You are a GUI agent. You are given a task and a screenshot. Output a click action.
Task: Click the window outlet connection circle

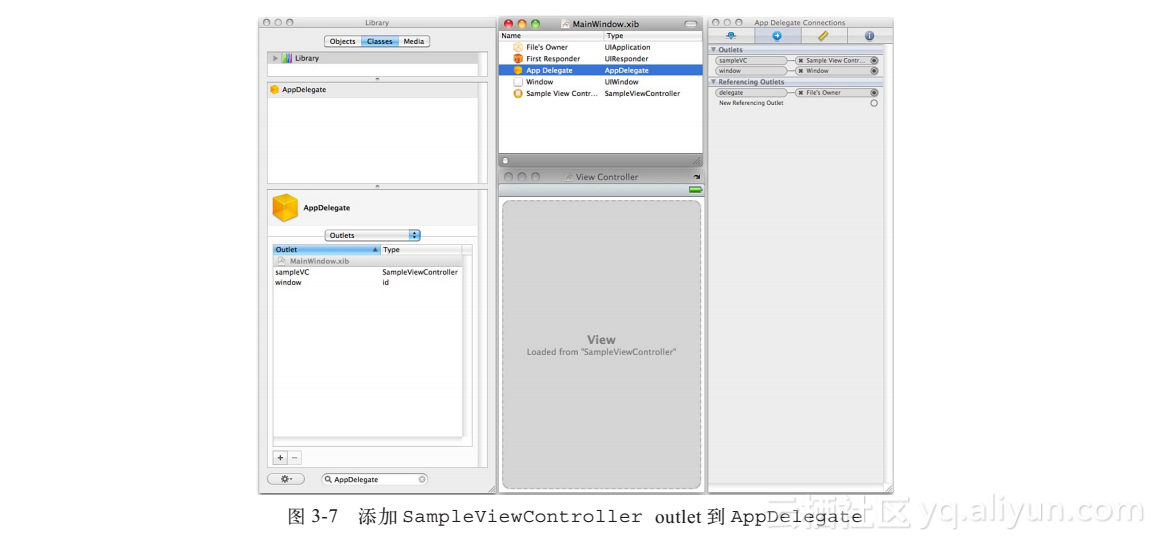874,71
